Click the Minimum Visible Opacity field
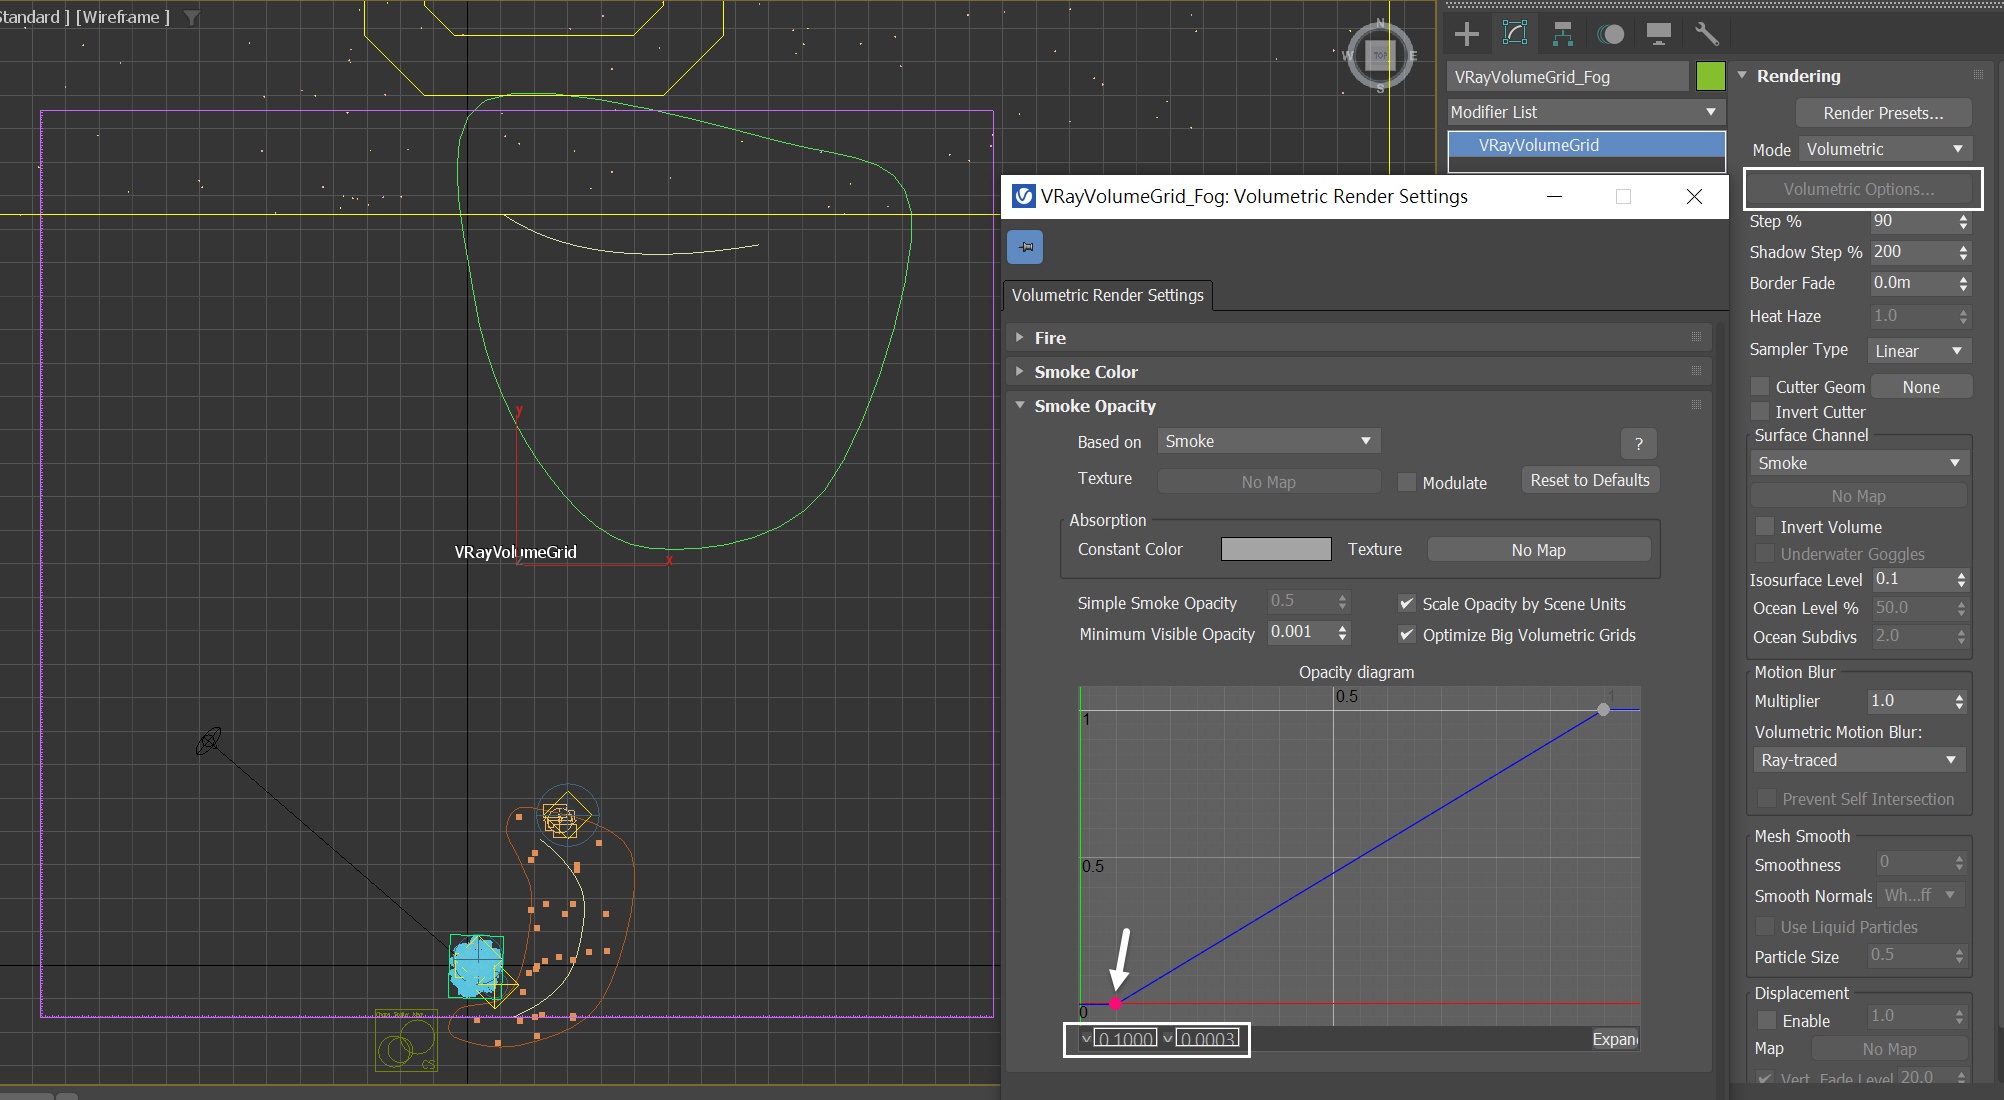Image resolution: width=2004 pixels, height=1100 pixels. coord(1300,632)
